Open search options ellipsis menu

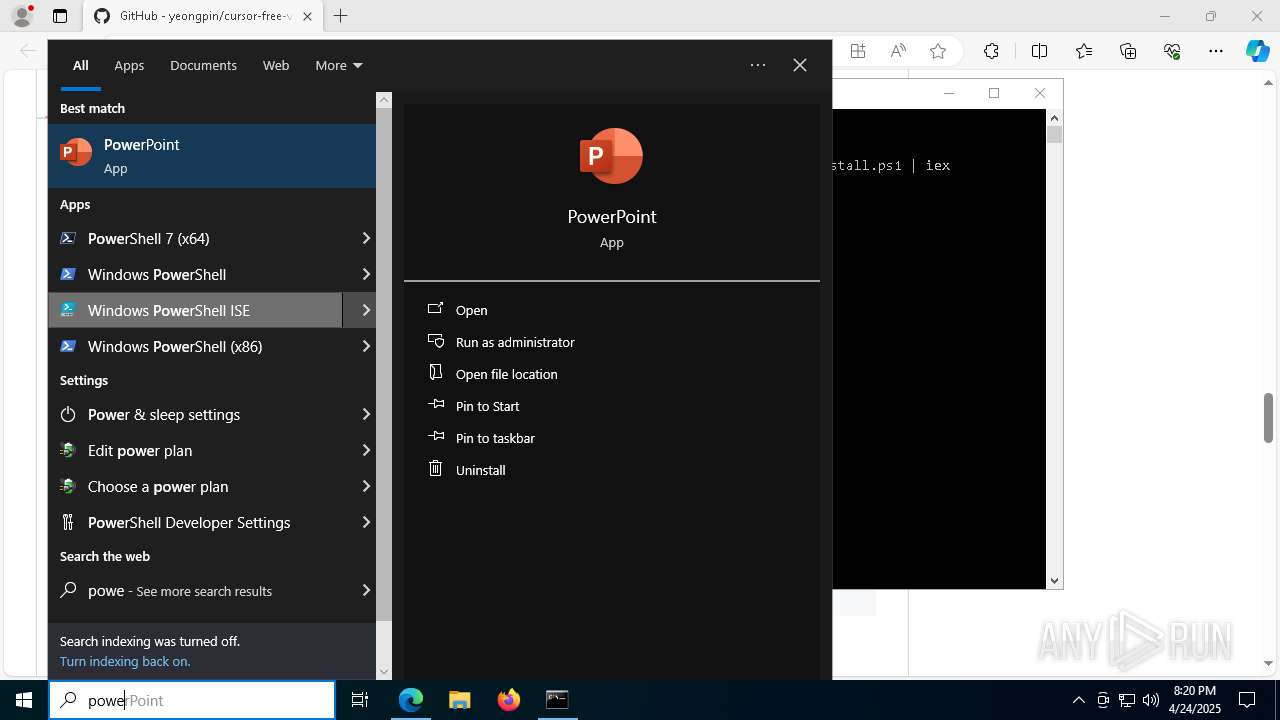tap(758, 65)
